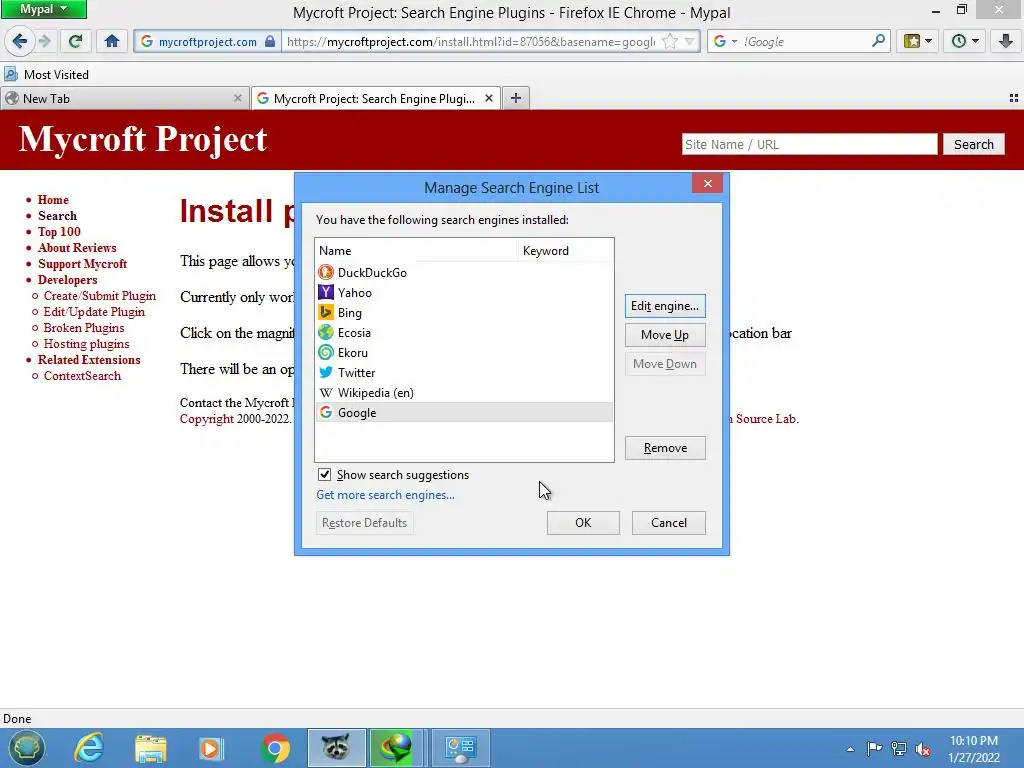Open the bookmarks menu button
Image resolution: width=1024 pixels, height=768 pixels.
(x=917, y=42)
